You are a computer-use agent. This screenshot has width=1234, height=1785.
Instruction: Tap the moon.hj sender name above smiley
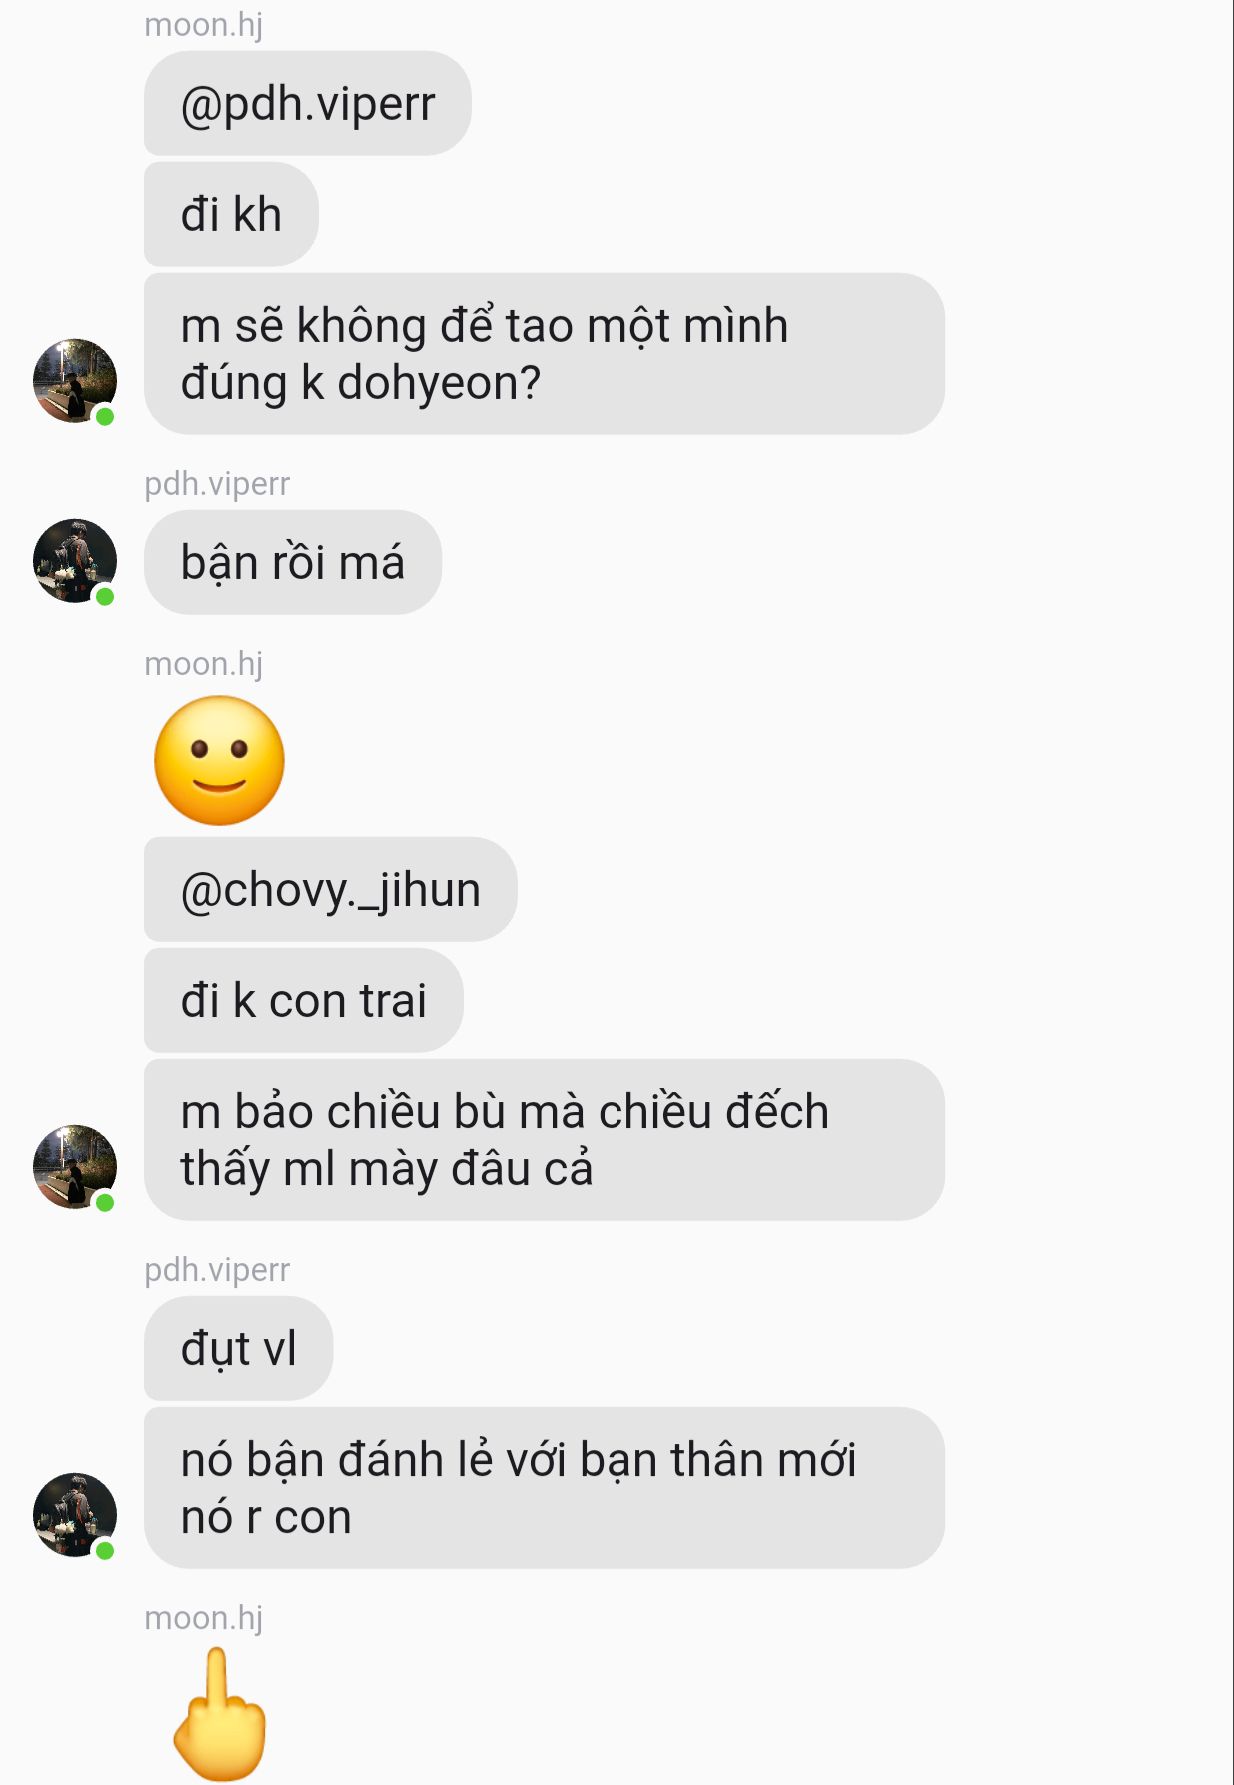(204, 664)
